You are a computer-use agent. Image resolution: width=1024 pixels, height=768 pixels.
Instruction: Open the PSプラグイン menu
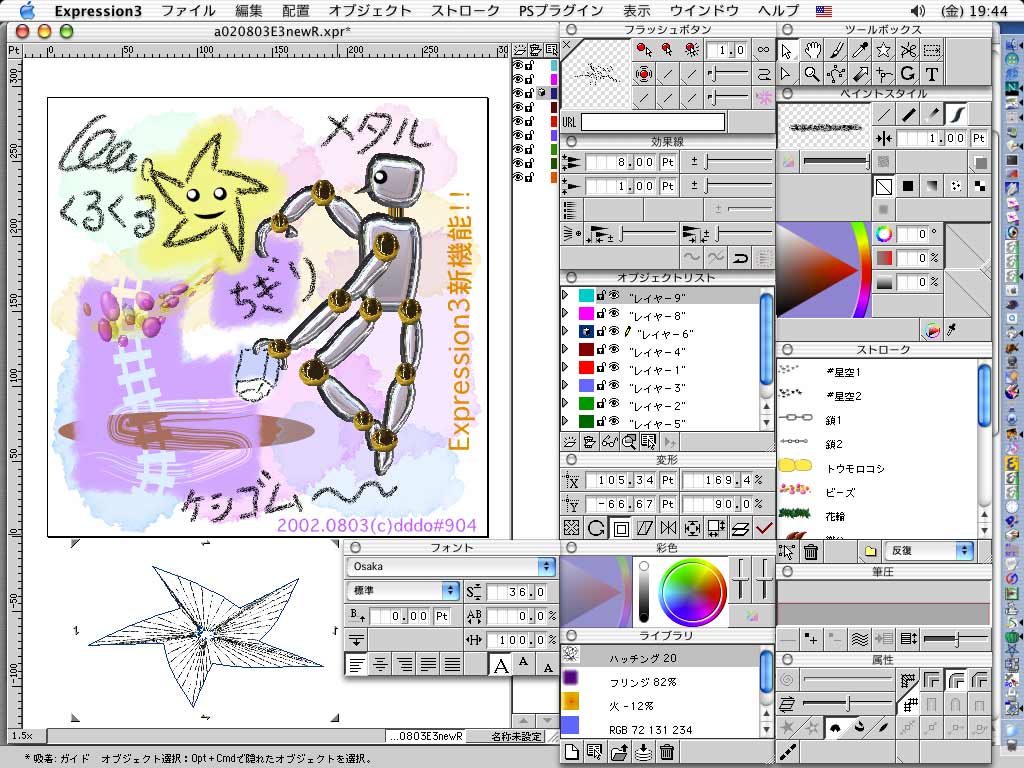click(561, 11)
